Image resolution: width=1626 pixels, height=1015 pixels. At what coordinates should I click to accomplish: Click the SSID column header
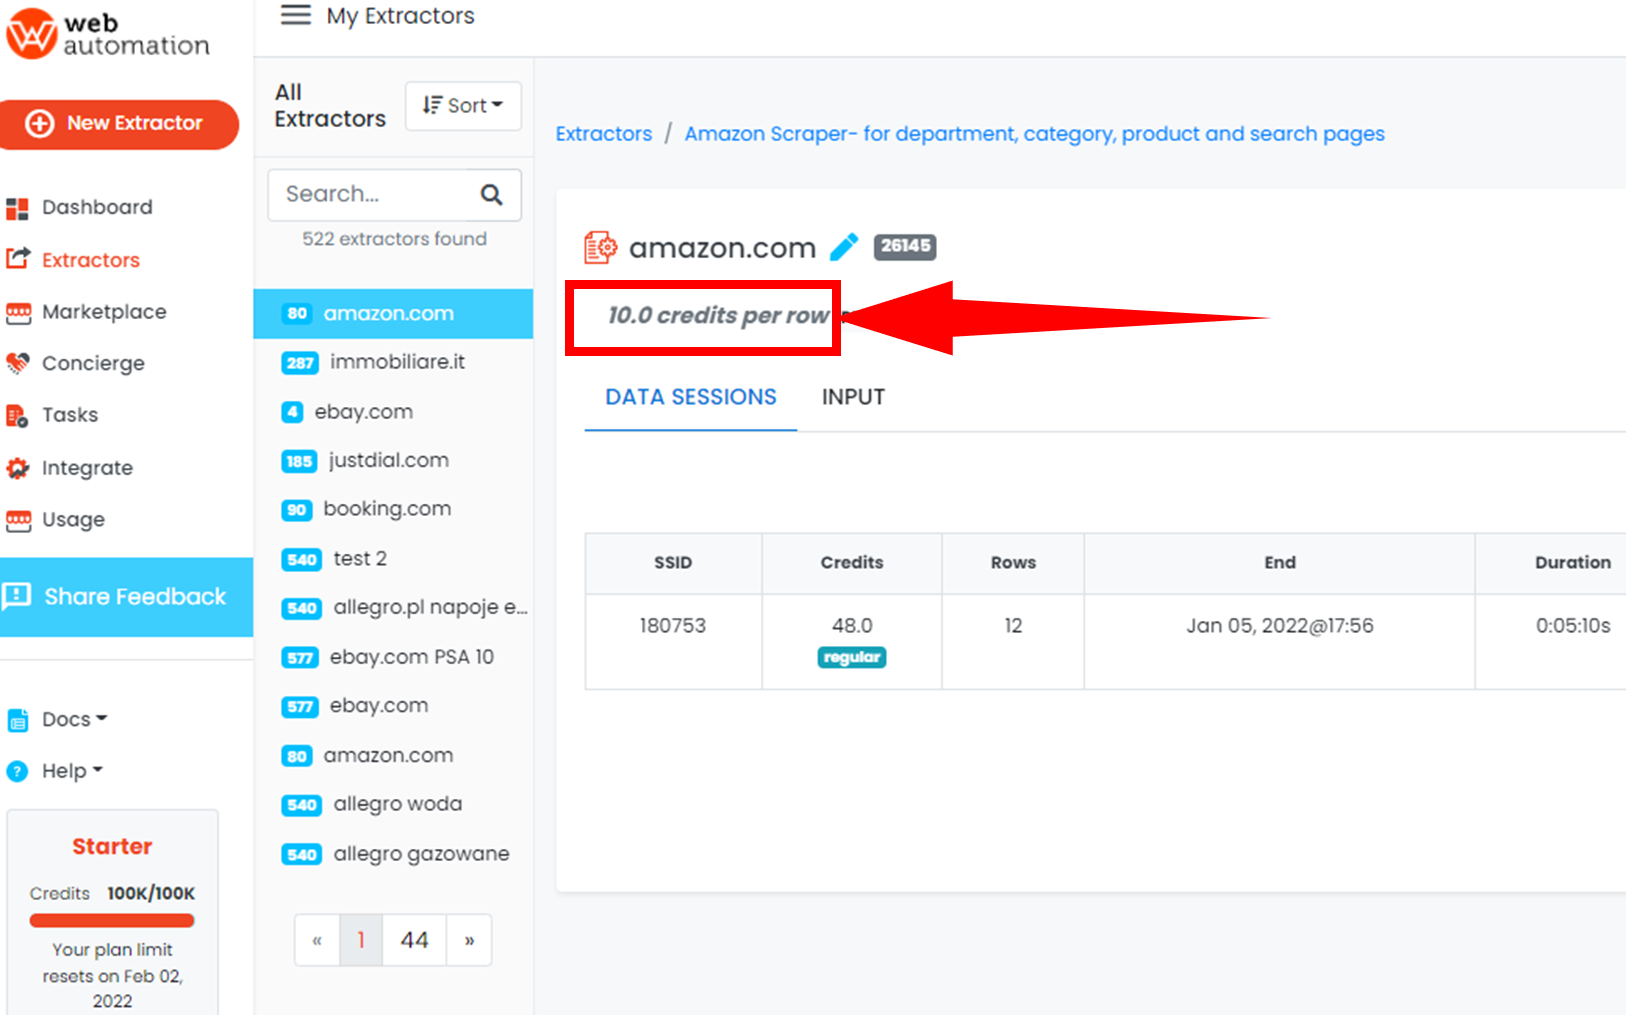coord(673,563)
